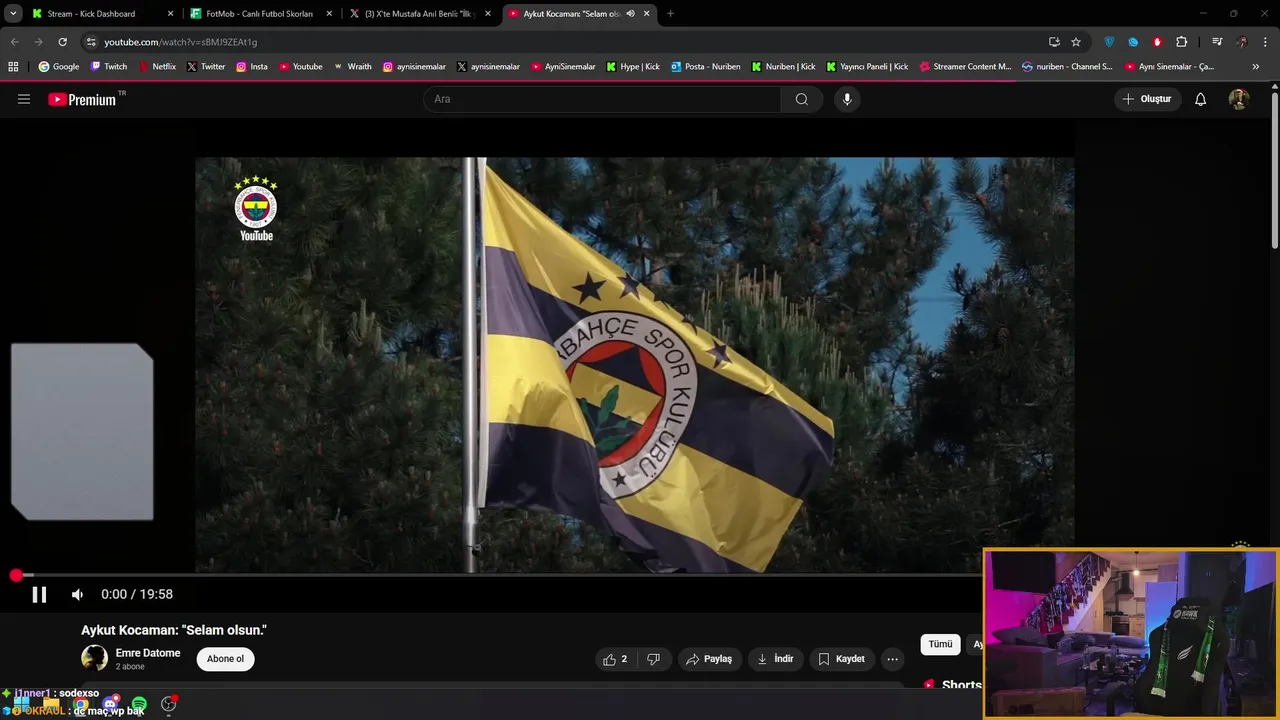Click the page vertical scrollbar
Image resolution: width=1280 pixels, height=720 pixels.
point(1275,170)
